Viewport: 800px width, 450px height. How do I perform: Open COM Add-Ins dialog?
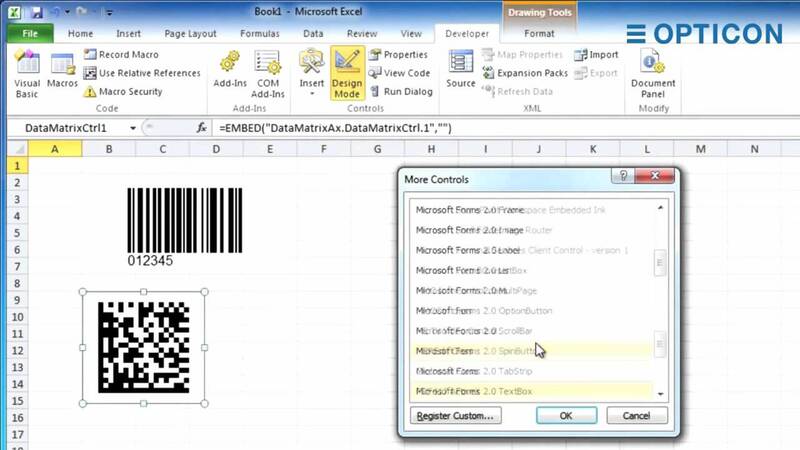coord(271,72)
